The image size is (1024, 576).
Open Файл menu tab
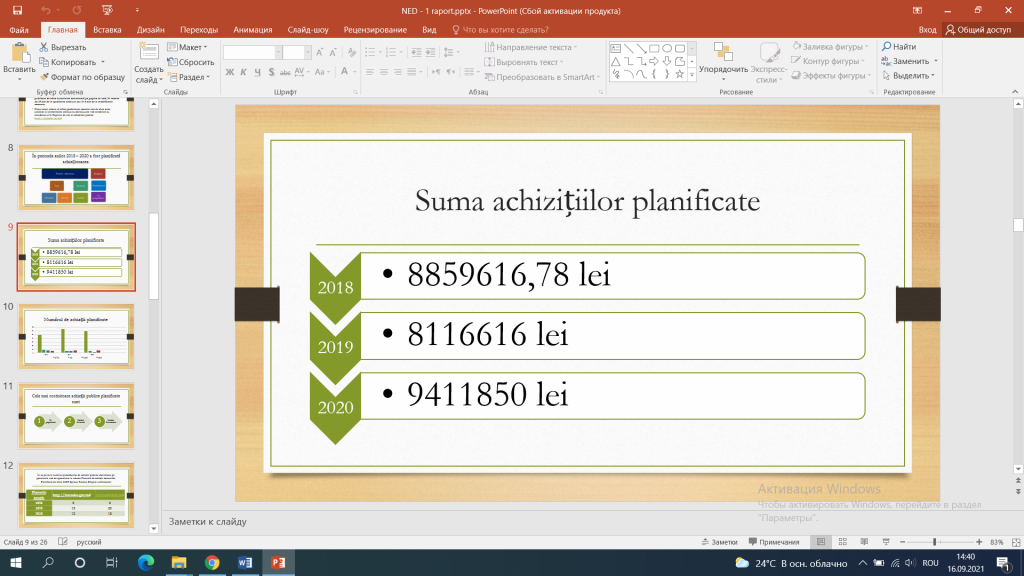(19, 29)
